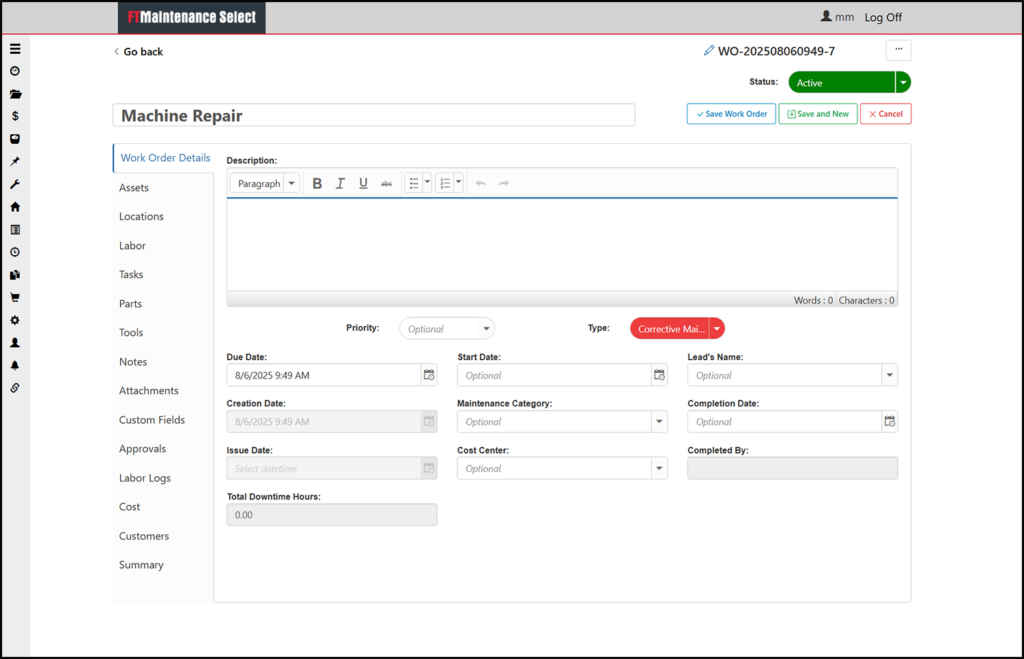
Task: Expand the bulleted list style arrow
Action: (x=428, y=182)
